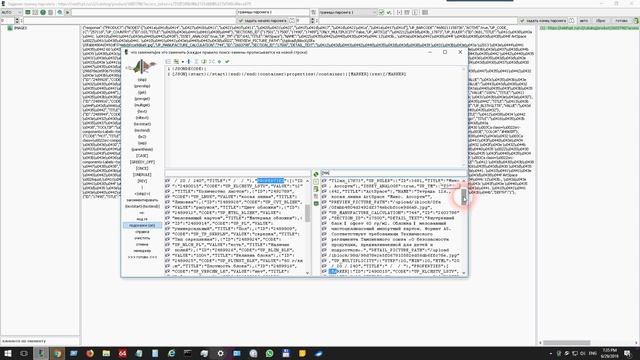Screen dimensions: 640x360
Task: Click 'отмена' in the dialog list
Action: click(x=142, y=244)
